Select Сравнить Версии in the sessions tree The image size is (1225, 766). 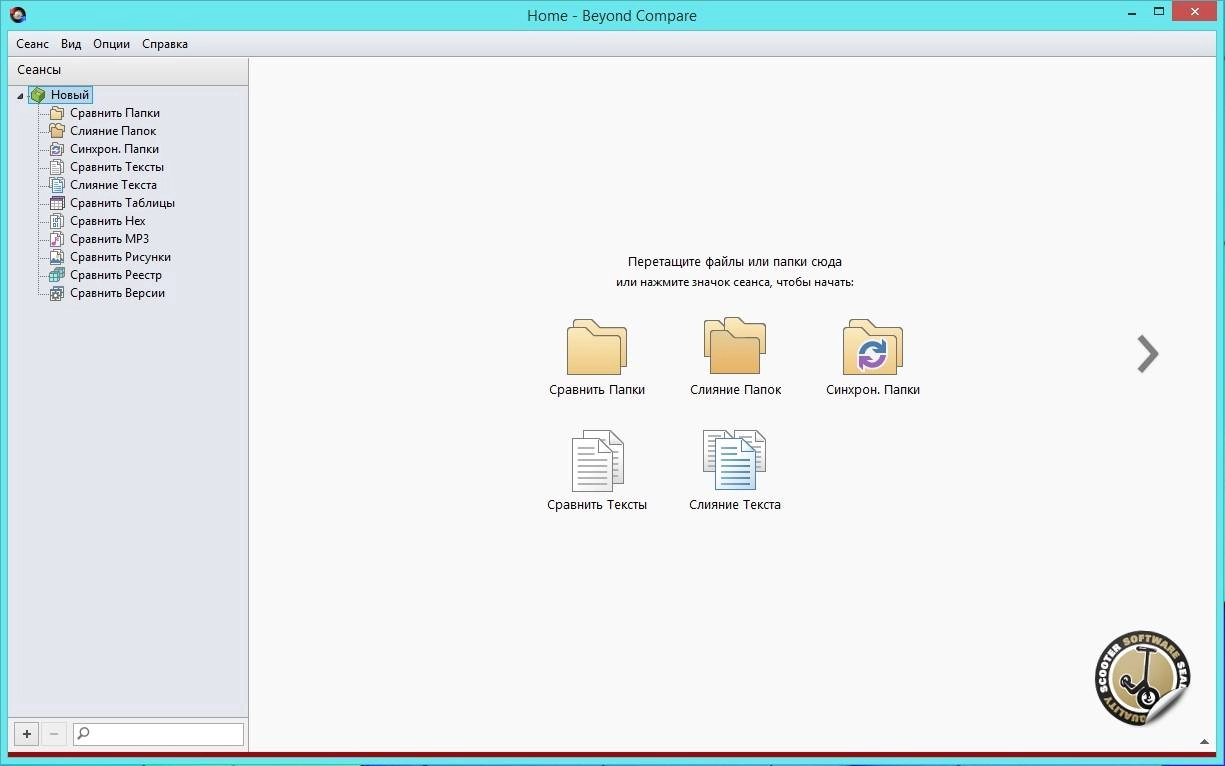pos(117,293)
